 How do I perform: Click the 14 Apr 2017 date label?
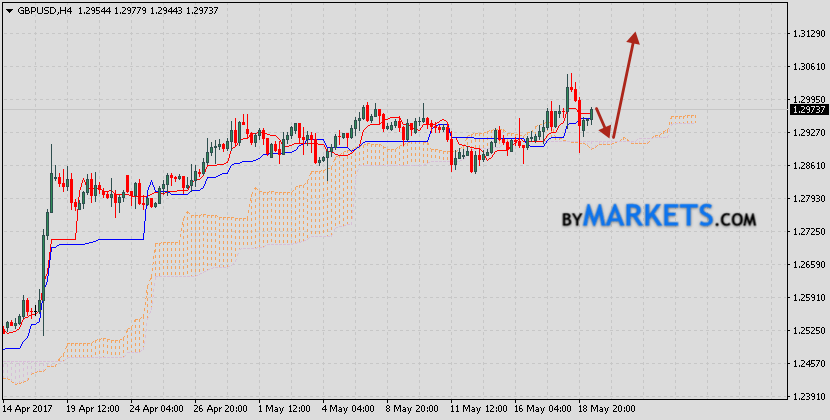pos(30,409)
